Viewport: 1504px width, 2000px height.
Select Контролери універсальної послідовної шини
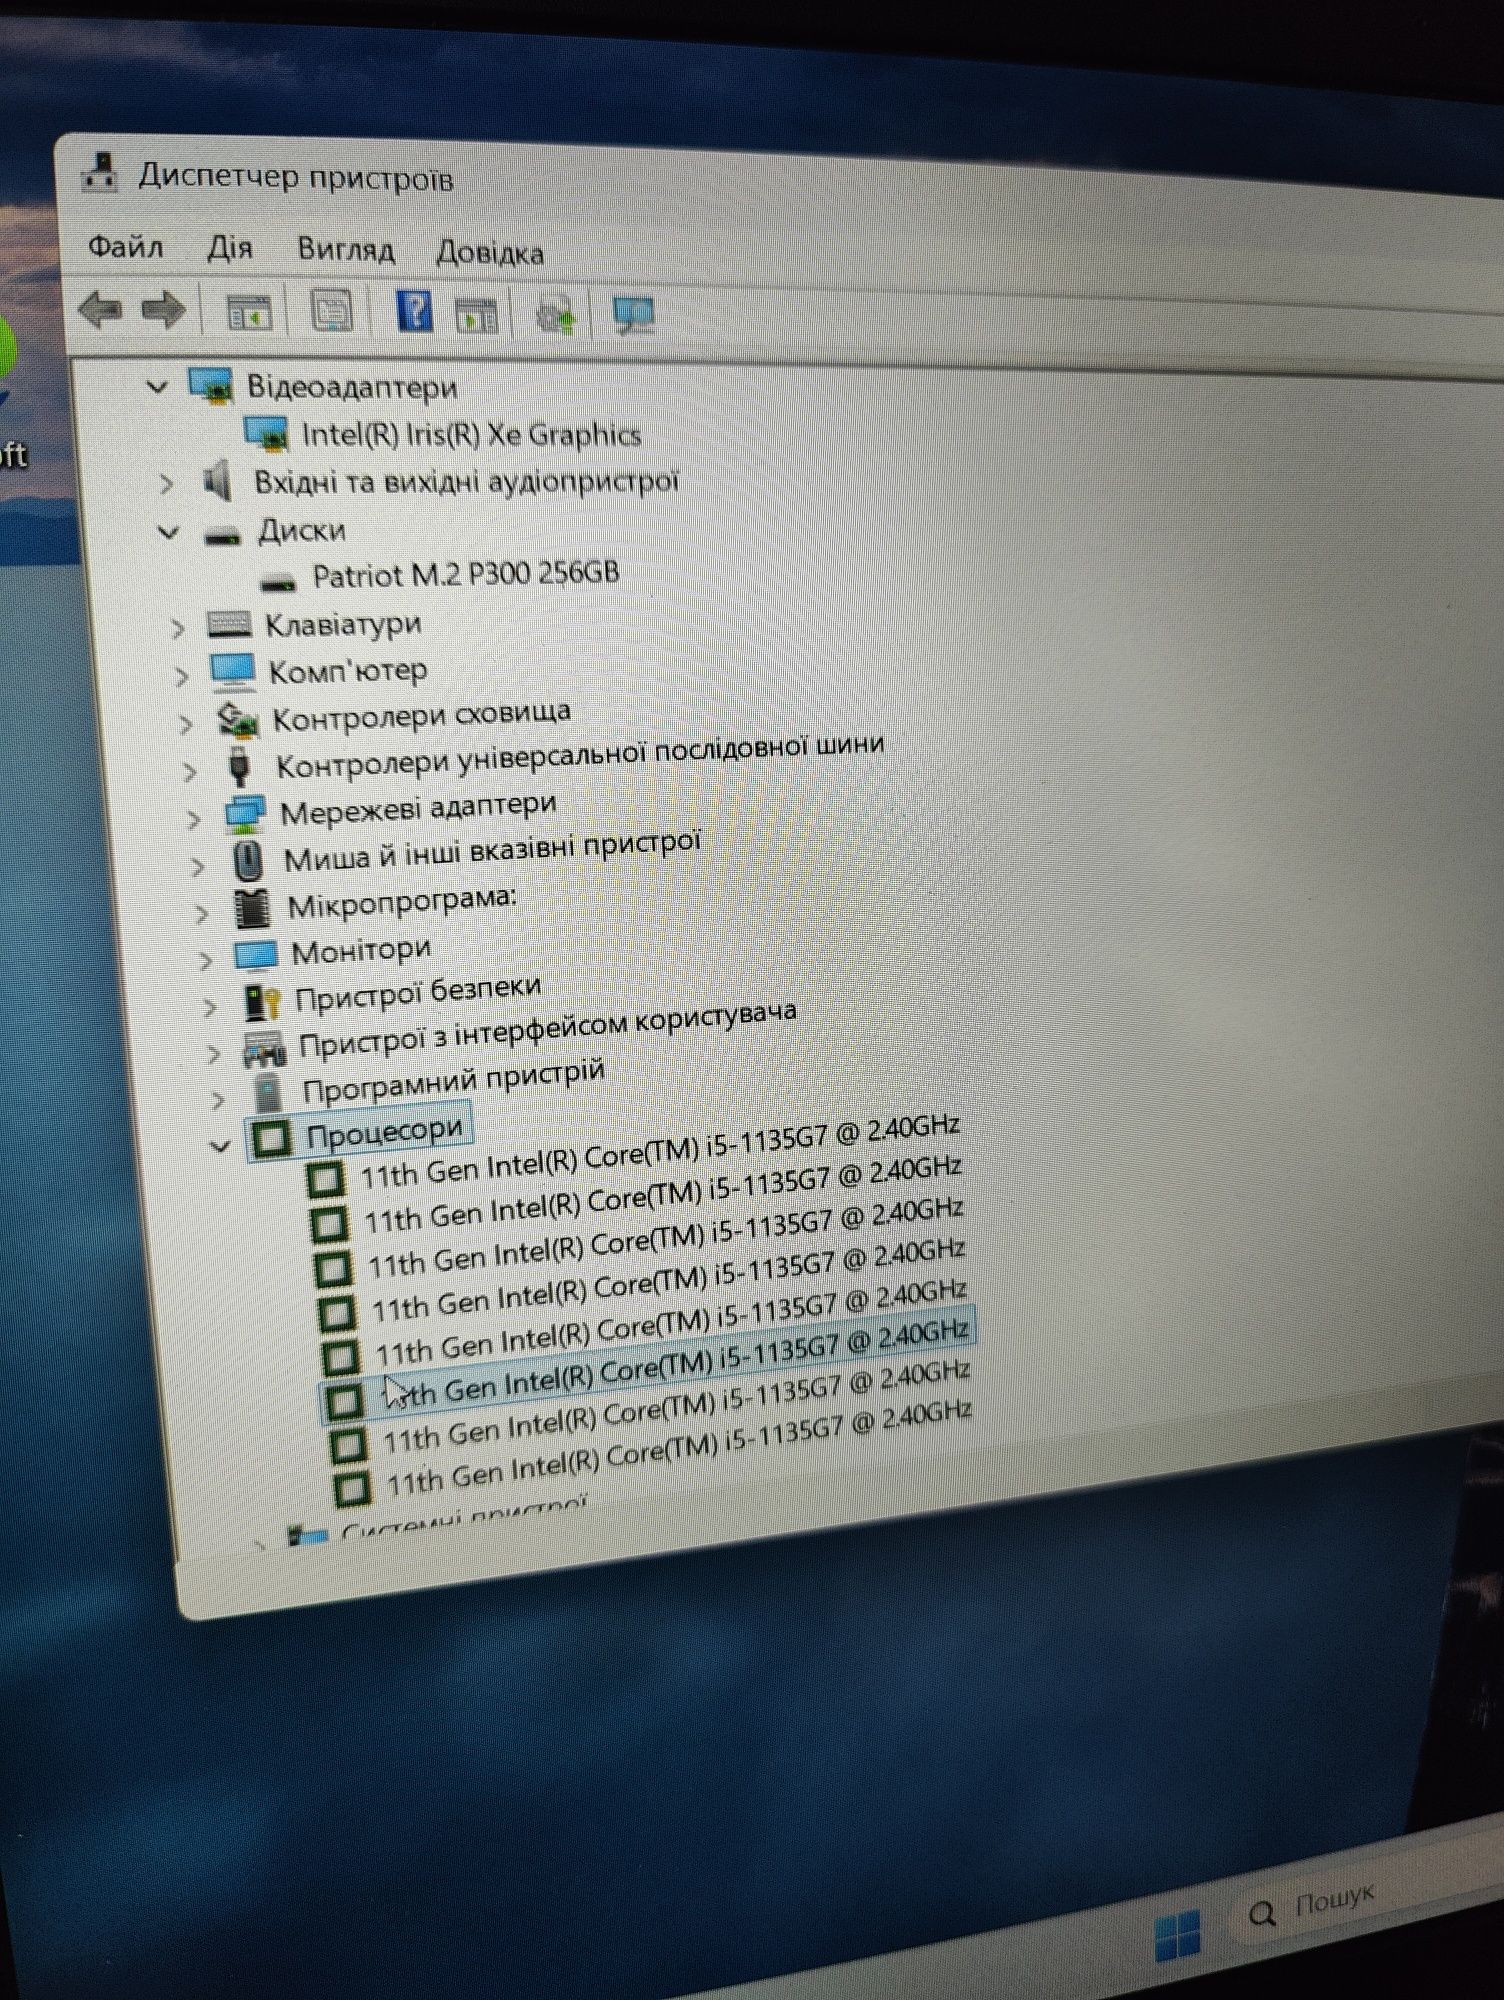579,755
